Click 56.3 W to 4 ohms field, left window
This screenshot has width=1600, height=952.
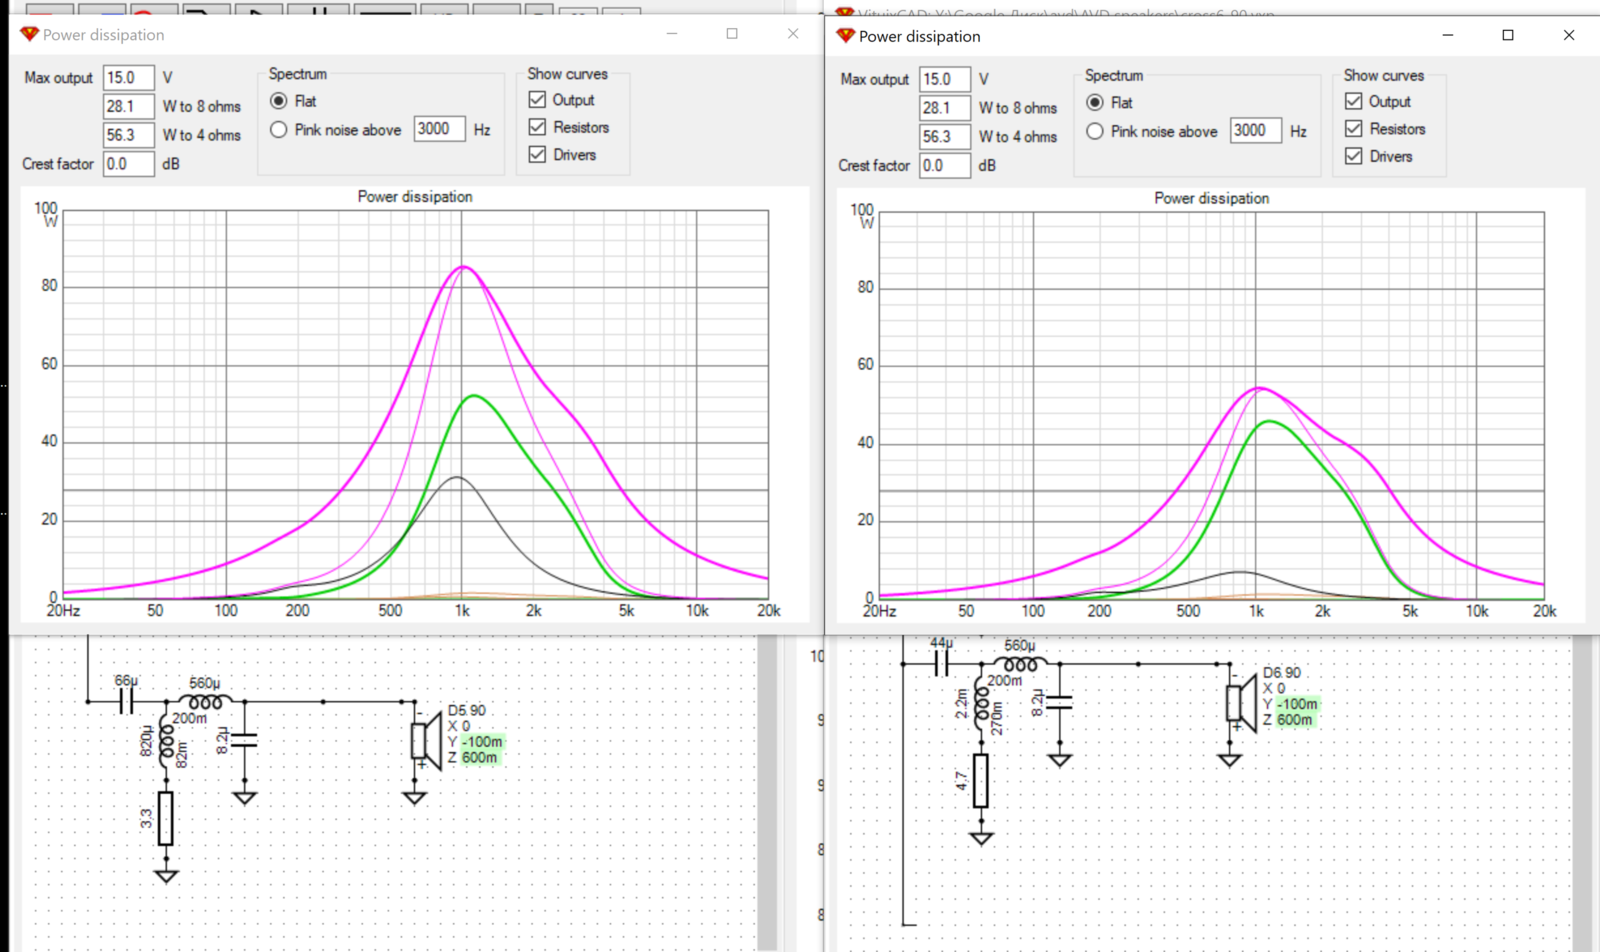(x=129, y=135)
